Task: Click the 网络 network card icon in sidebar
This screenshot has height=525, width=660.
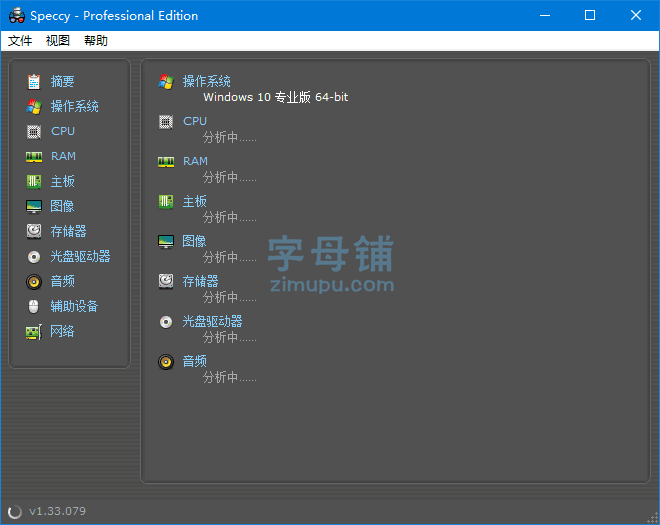Action: coord(34,332)
